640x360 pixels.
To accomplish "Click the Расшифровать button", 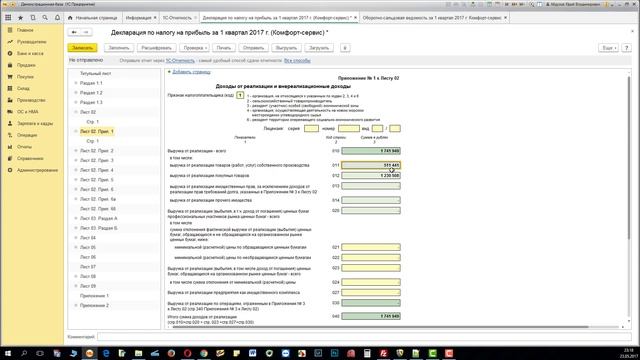I will (156, 48).
